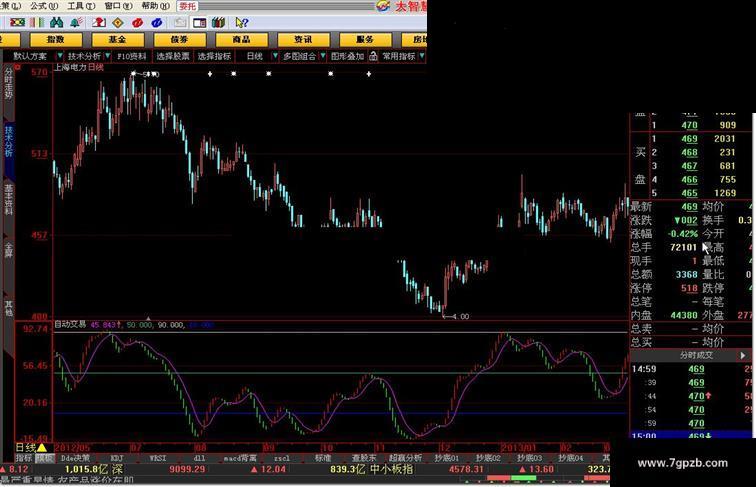
Task: Click the 自动交易 indicator title
Action: [x=70, y=325]
